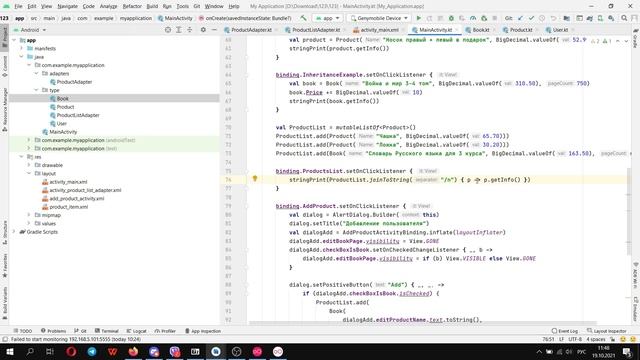Expand Gradle Scripts node
The height and width of the screenshot is (360, 640).
[x=14, y=232]
